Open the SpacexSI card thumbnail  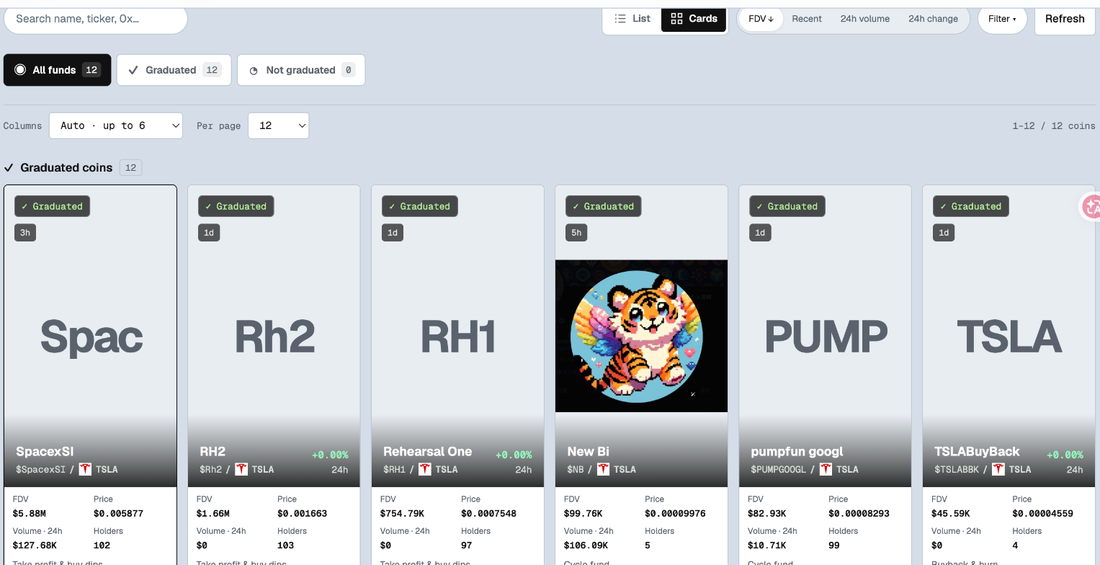[90, 336]
